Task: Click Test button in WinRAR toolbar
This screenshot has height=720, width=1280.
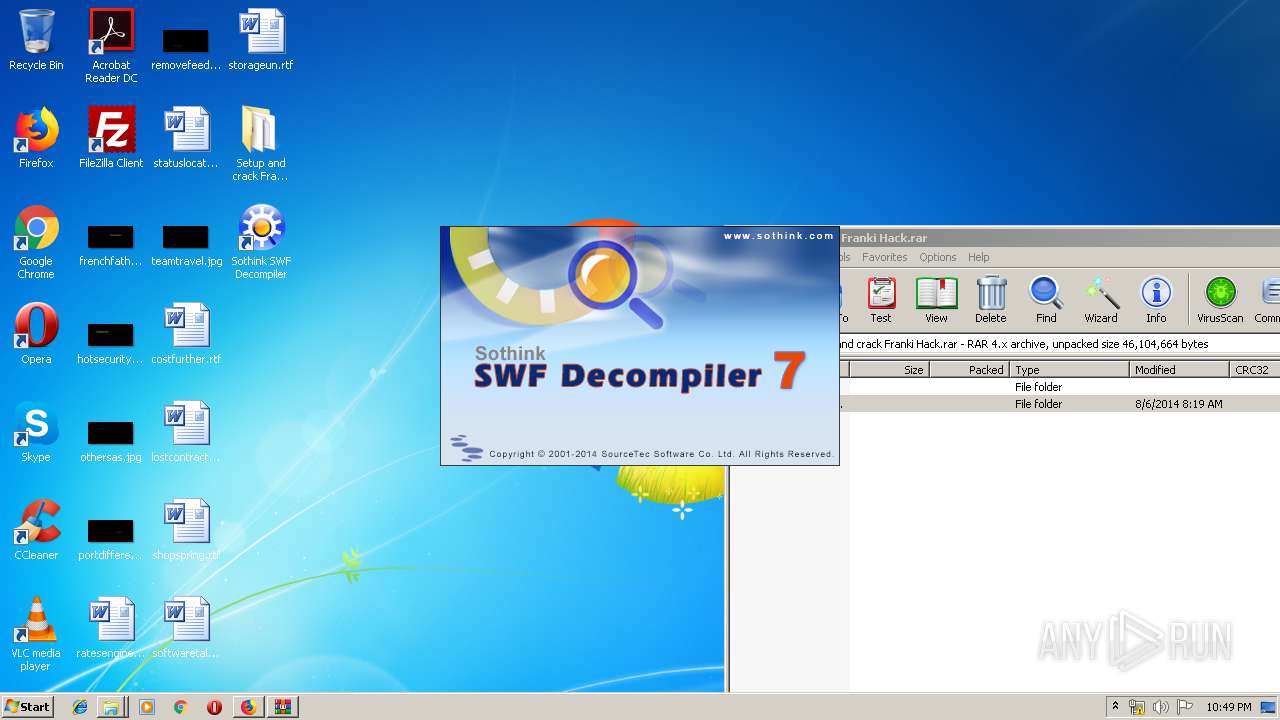Action: [x=881, y=300]
